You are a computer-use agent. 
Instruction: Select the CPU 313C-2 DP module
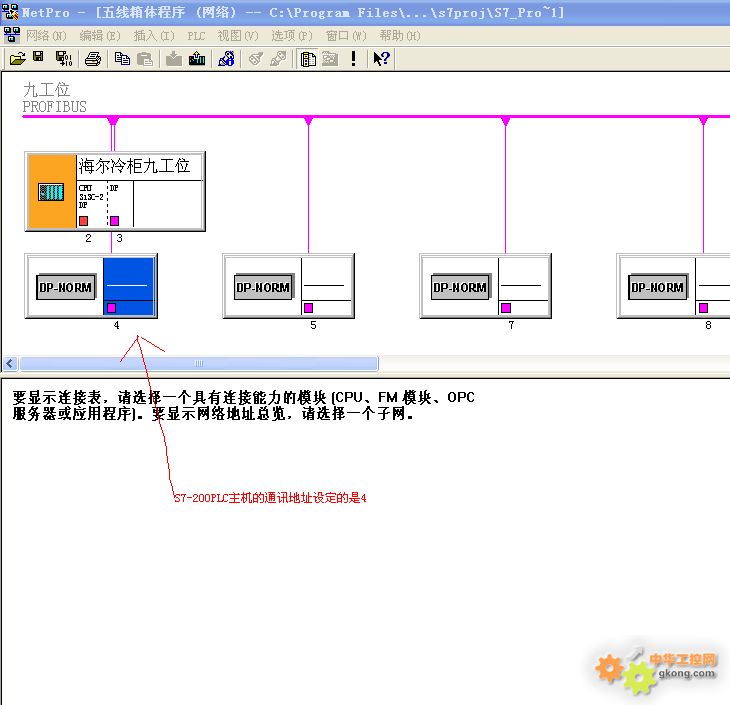[x=92, y=204]
